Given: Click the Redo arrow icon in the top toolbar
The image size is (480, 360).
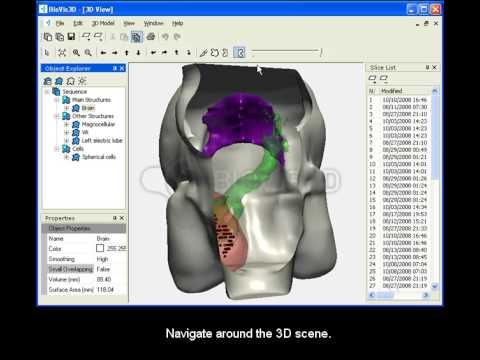Looking at the screenshot, I should click(x=177, y=37).
